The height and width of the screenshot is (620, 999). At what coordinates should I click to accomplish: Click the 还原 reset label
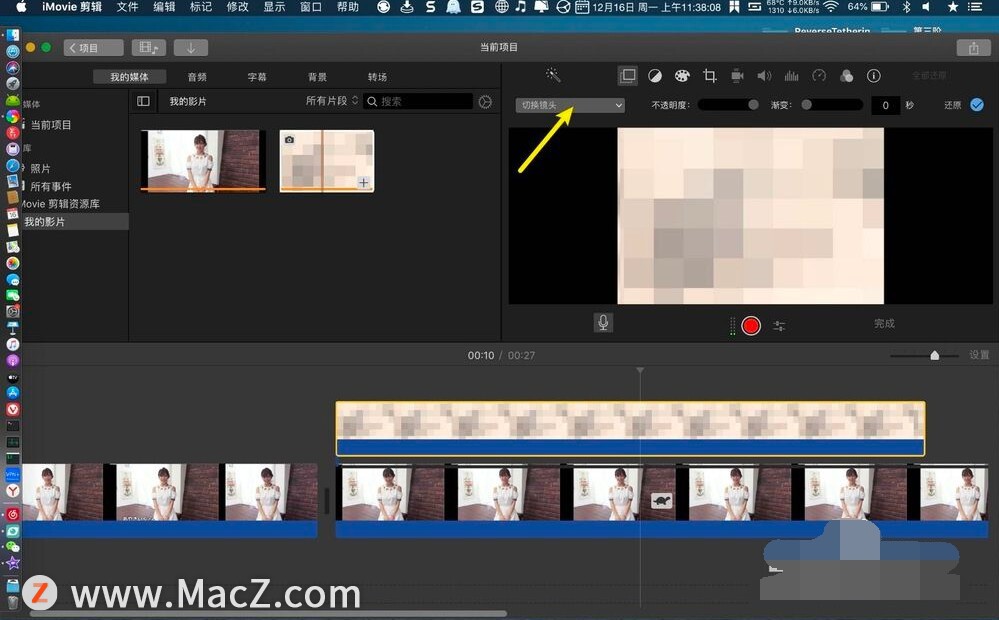pos(952,105)
